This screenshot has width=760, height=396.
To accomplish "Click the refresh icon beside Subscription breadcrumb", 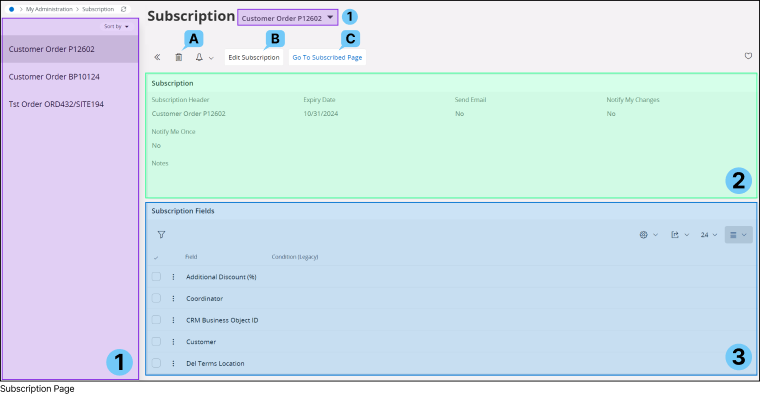I will (124, 9).
